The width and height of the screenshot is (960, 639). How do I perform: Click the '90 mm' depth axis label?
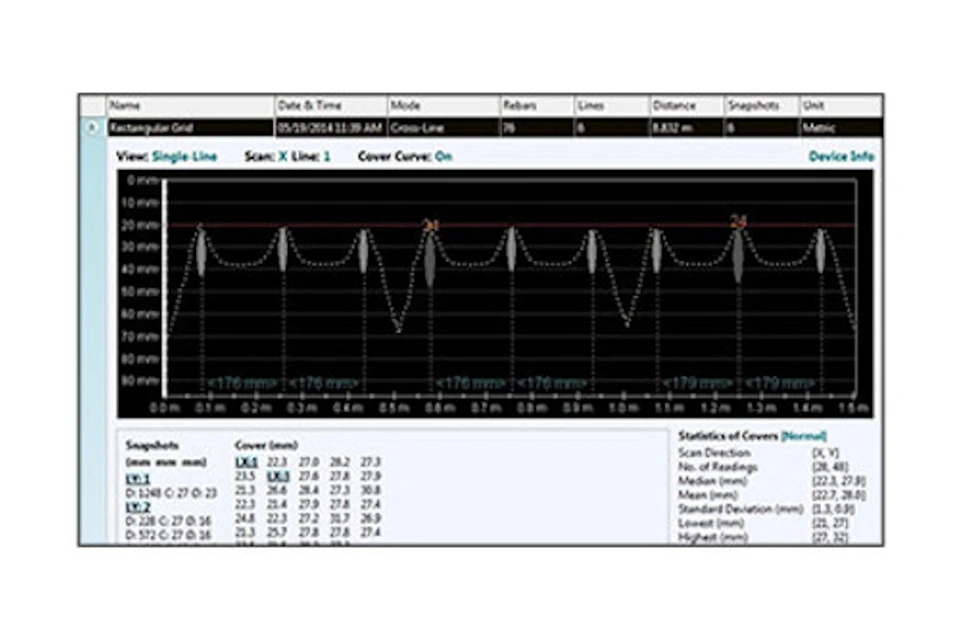(140, 381)
